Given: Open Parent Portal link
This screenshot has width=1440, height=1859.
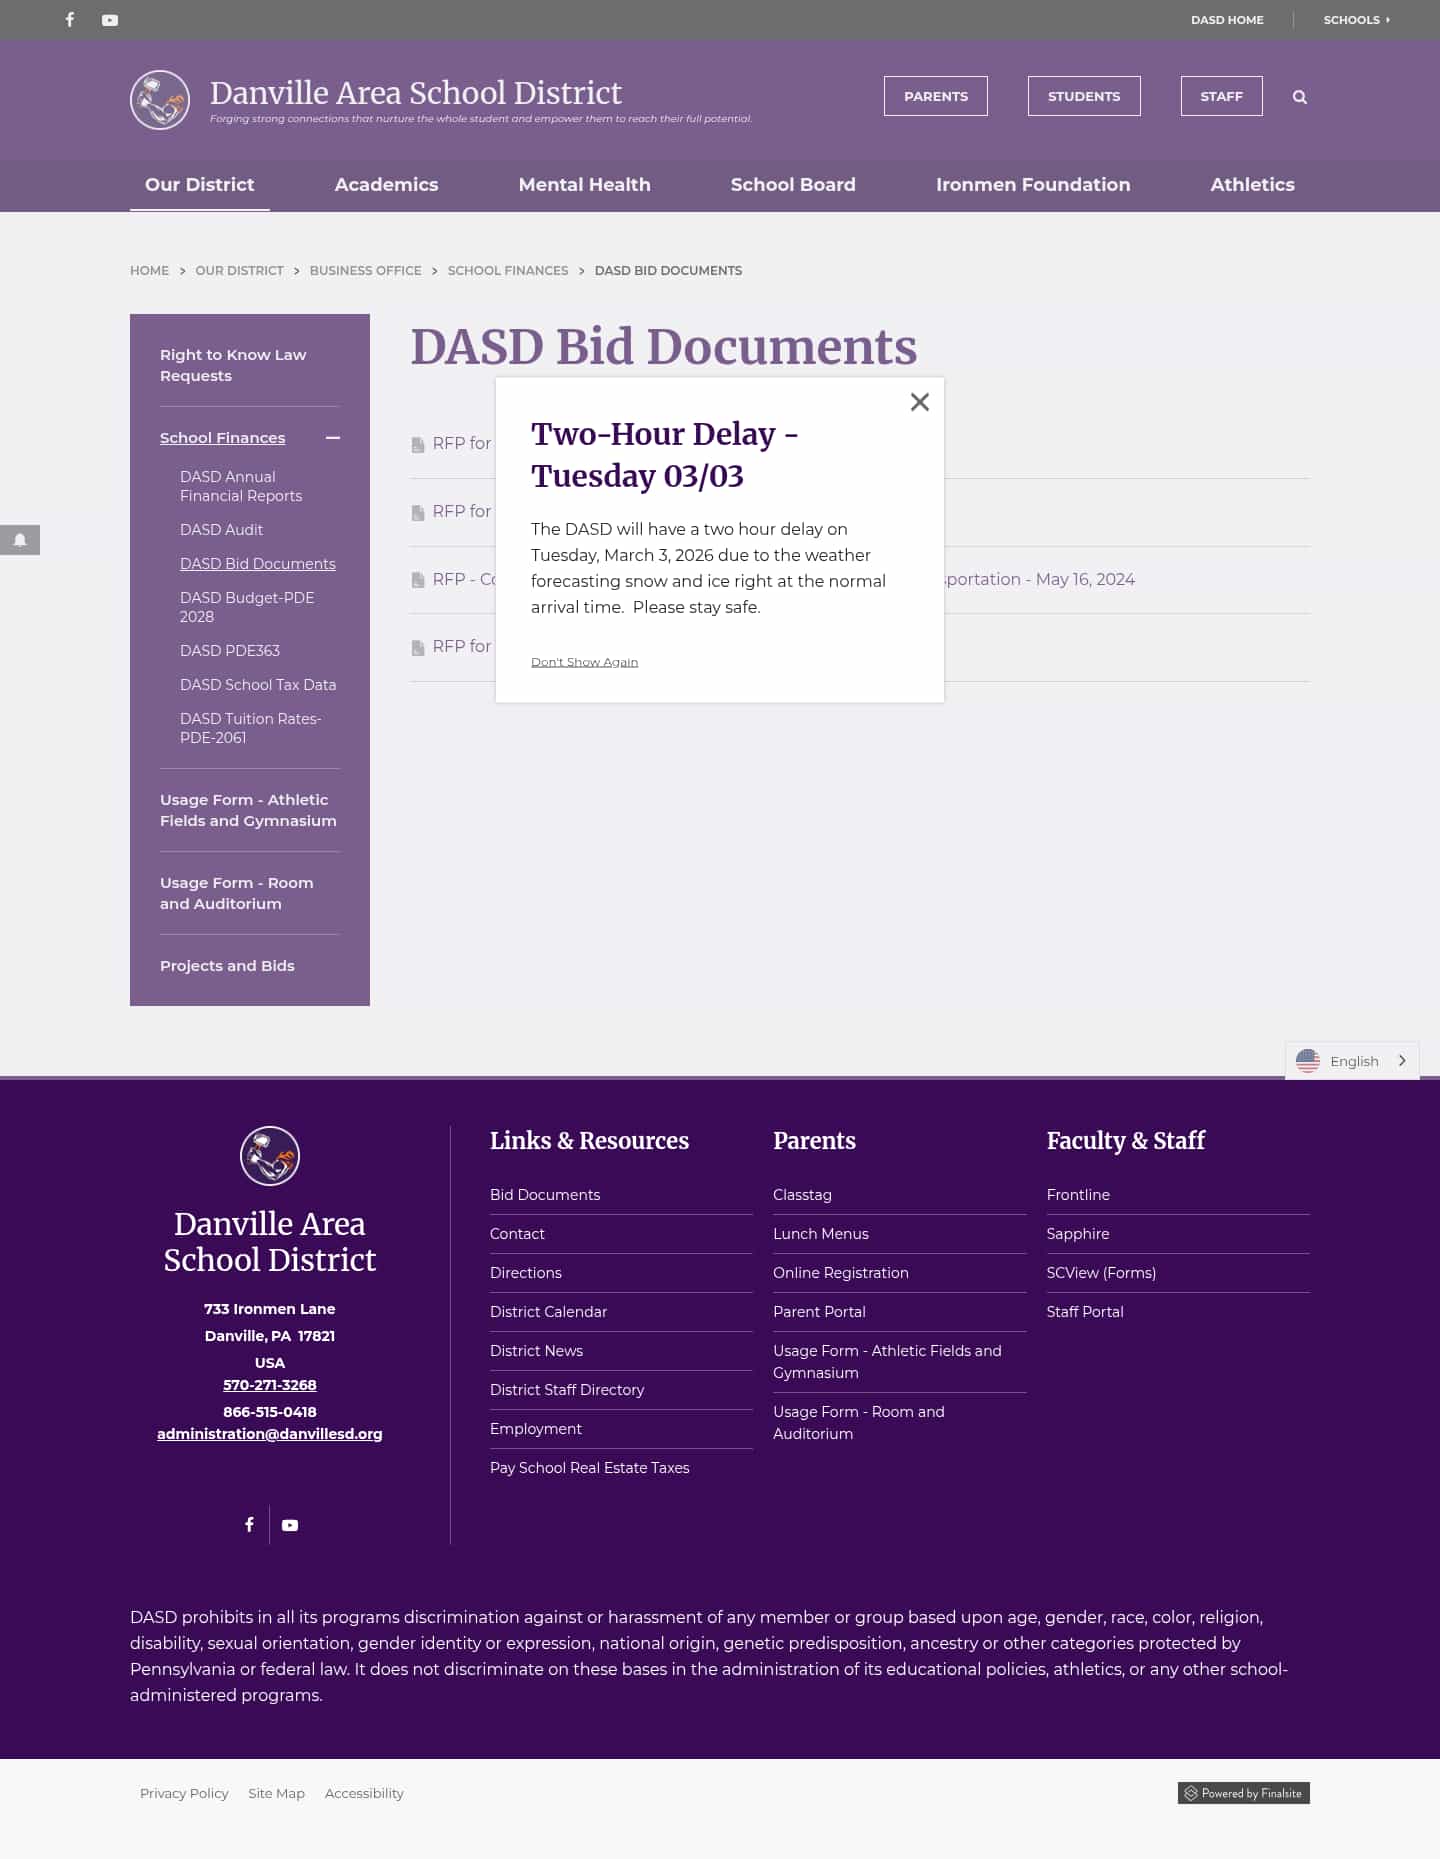Looking at the screenshot, I should 819,1312.
